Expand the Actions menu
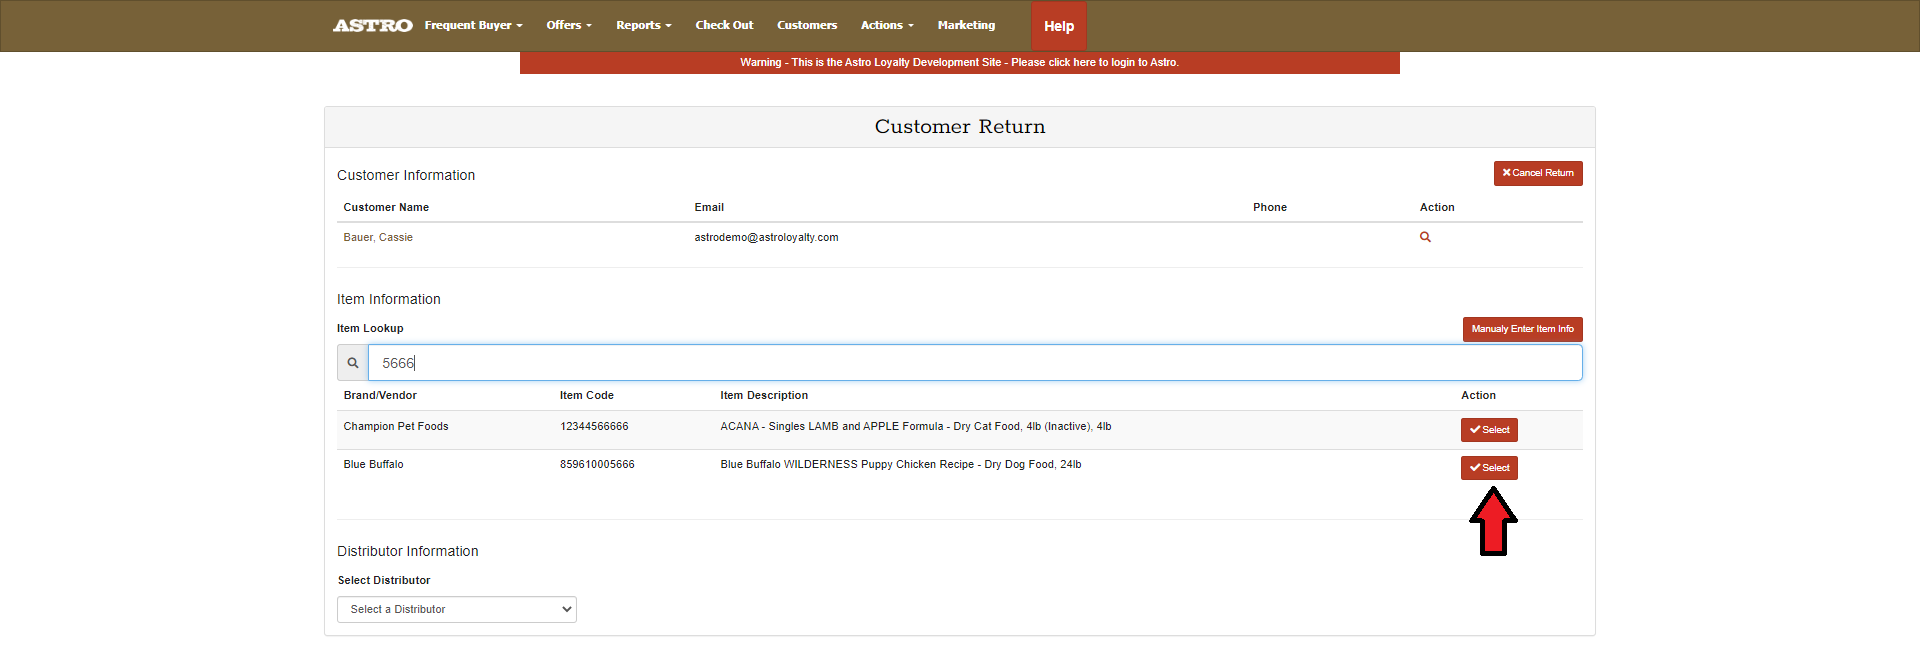The height and width of the screenshot is (665, 1920). [x=887, y=26]
